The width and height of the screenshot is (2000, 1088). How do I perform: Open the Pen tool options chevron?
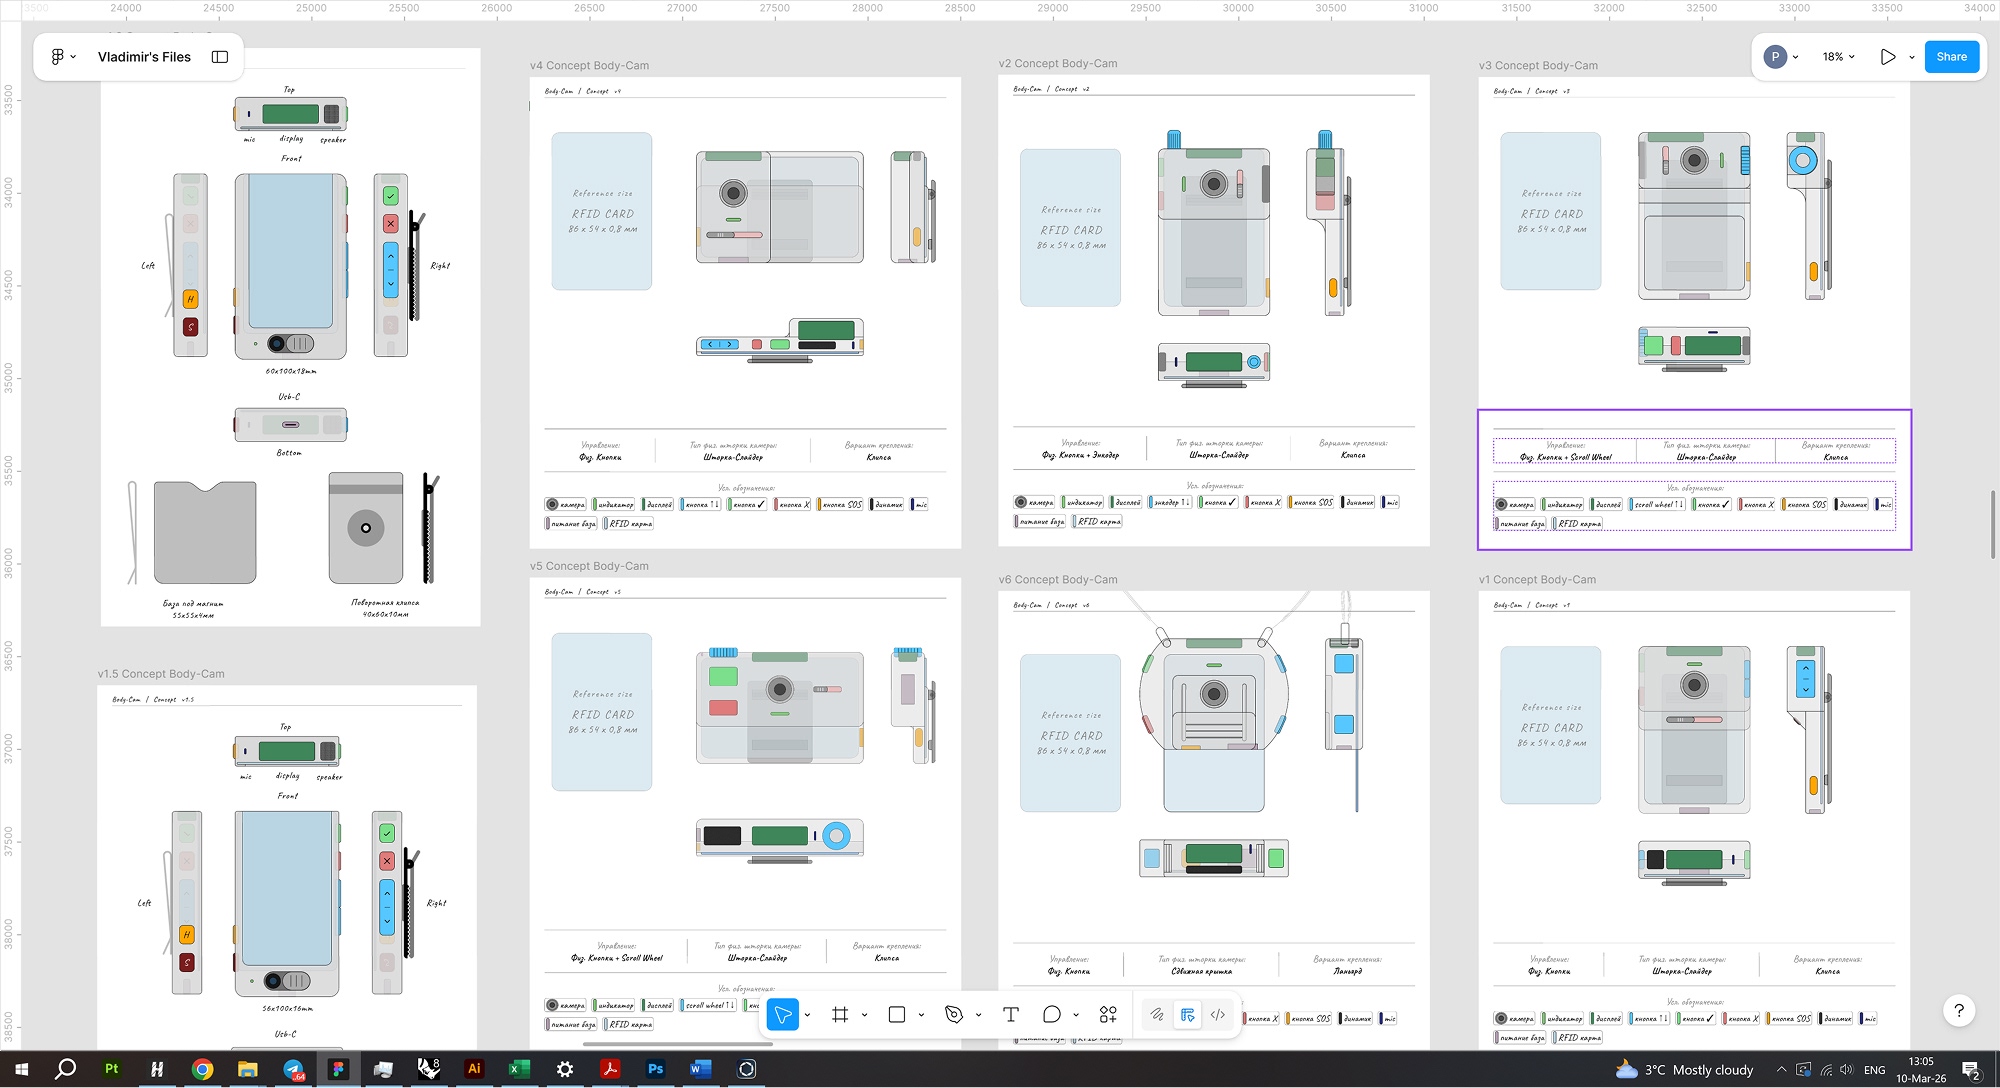coord(978,1015)
